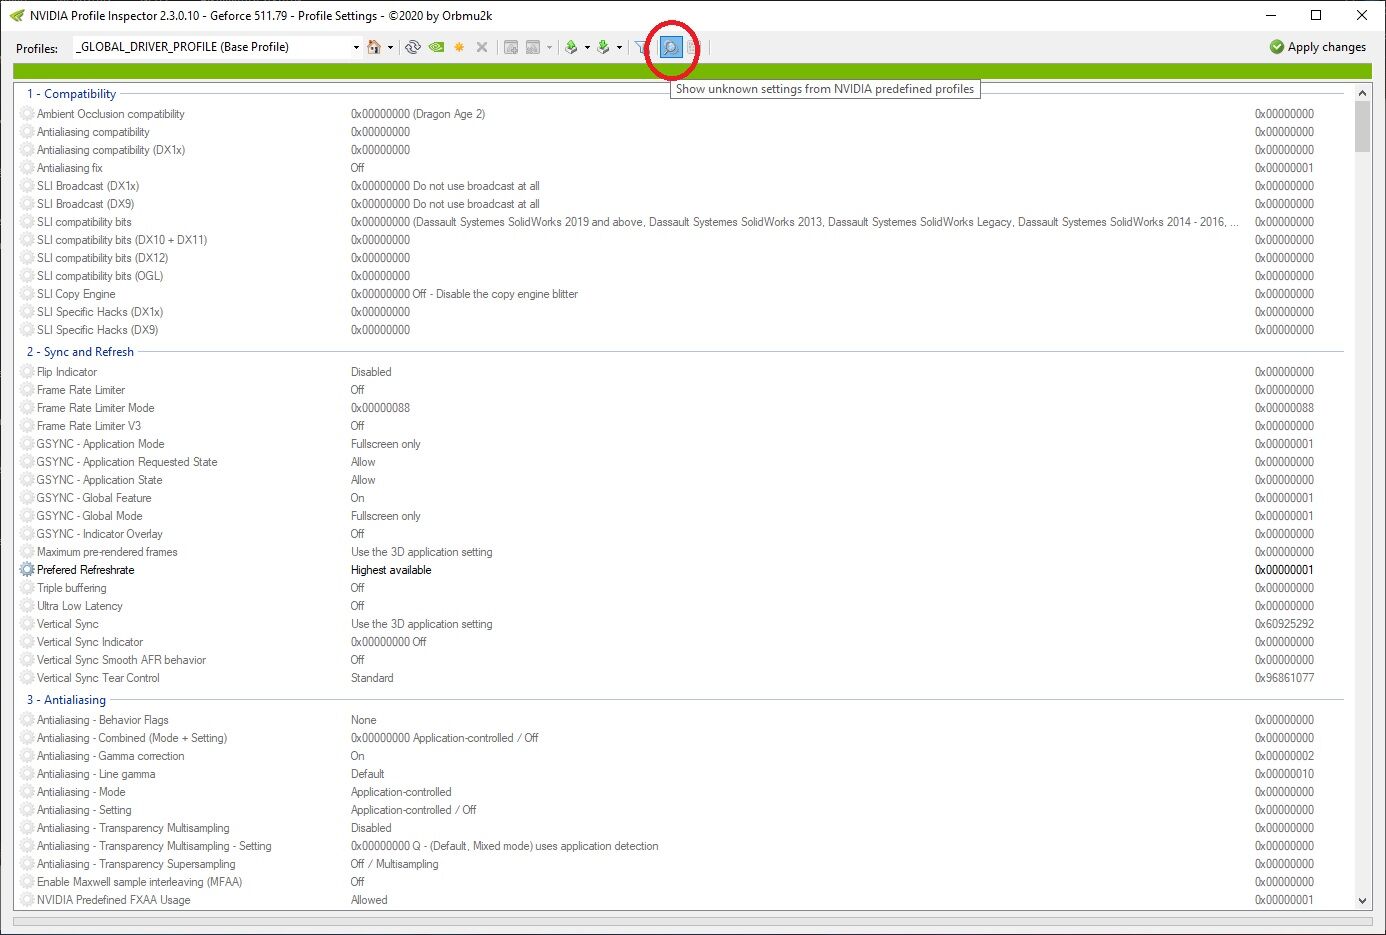Click the greyed-out toolbar icon after the magnifier
Viewport: 1386px width, 935px height.
(x=694, y=47)
